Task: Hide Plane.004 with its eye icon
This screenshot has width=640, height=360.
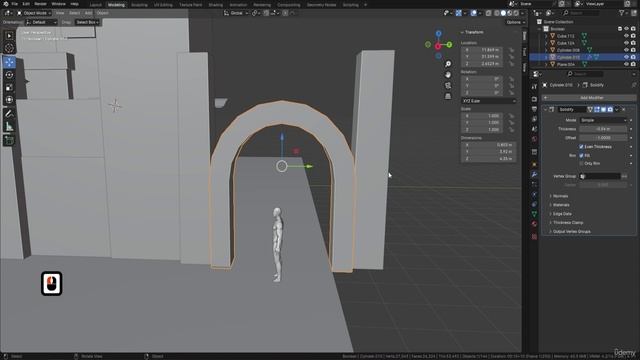Action: point(626,64)
